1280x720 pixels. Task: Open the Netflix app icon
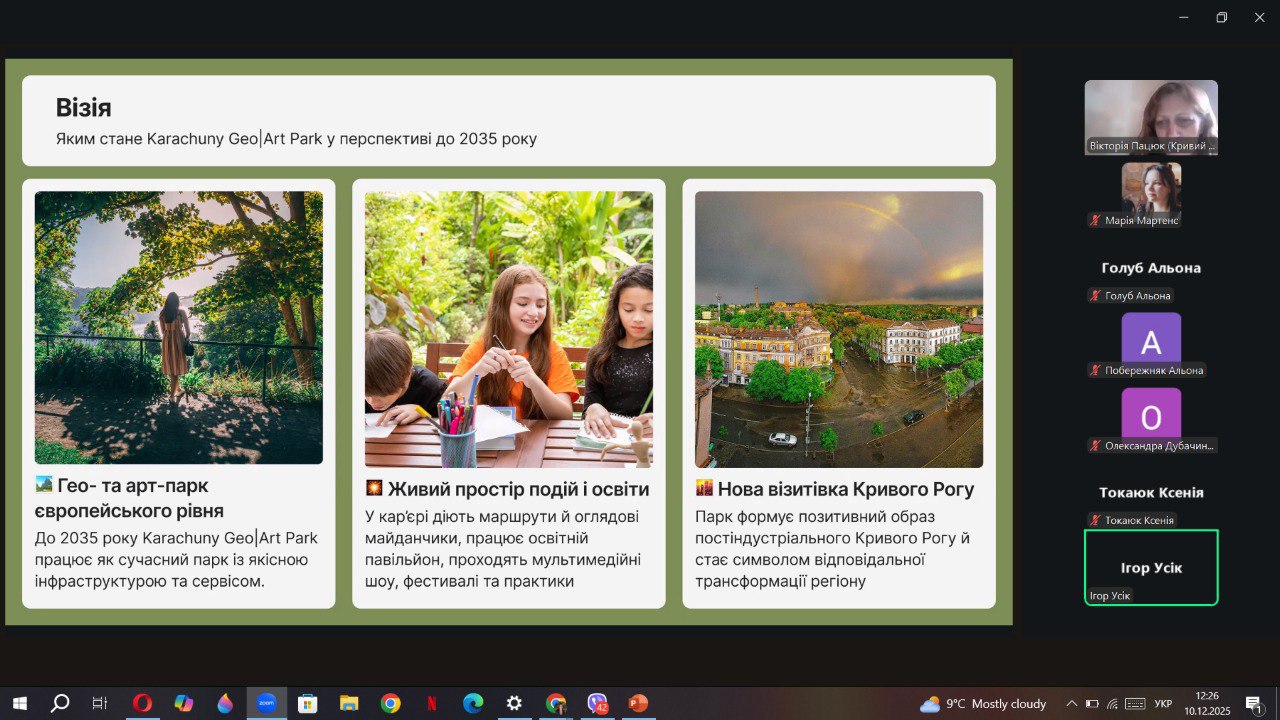[x=432, y=703]
